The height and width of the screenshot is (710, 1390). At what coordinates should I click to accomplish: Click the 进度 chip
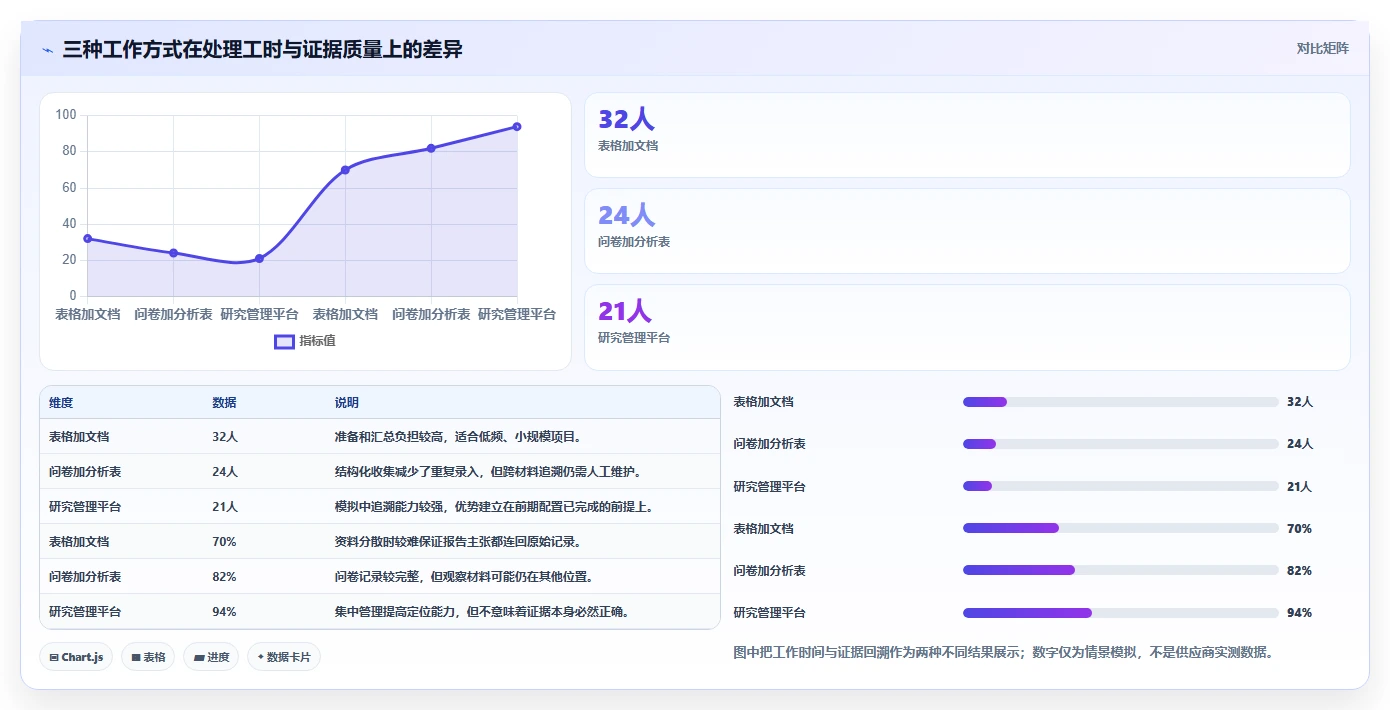[211, 657]
